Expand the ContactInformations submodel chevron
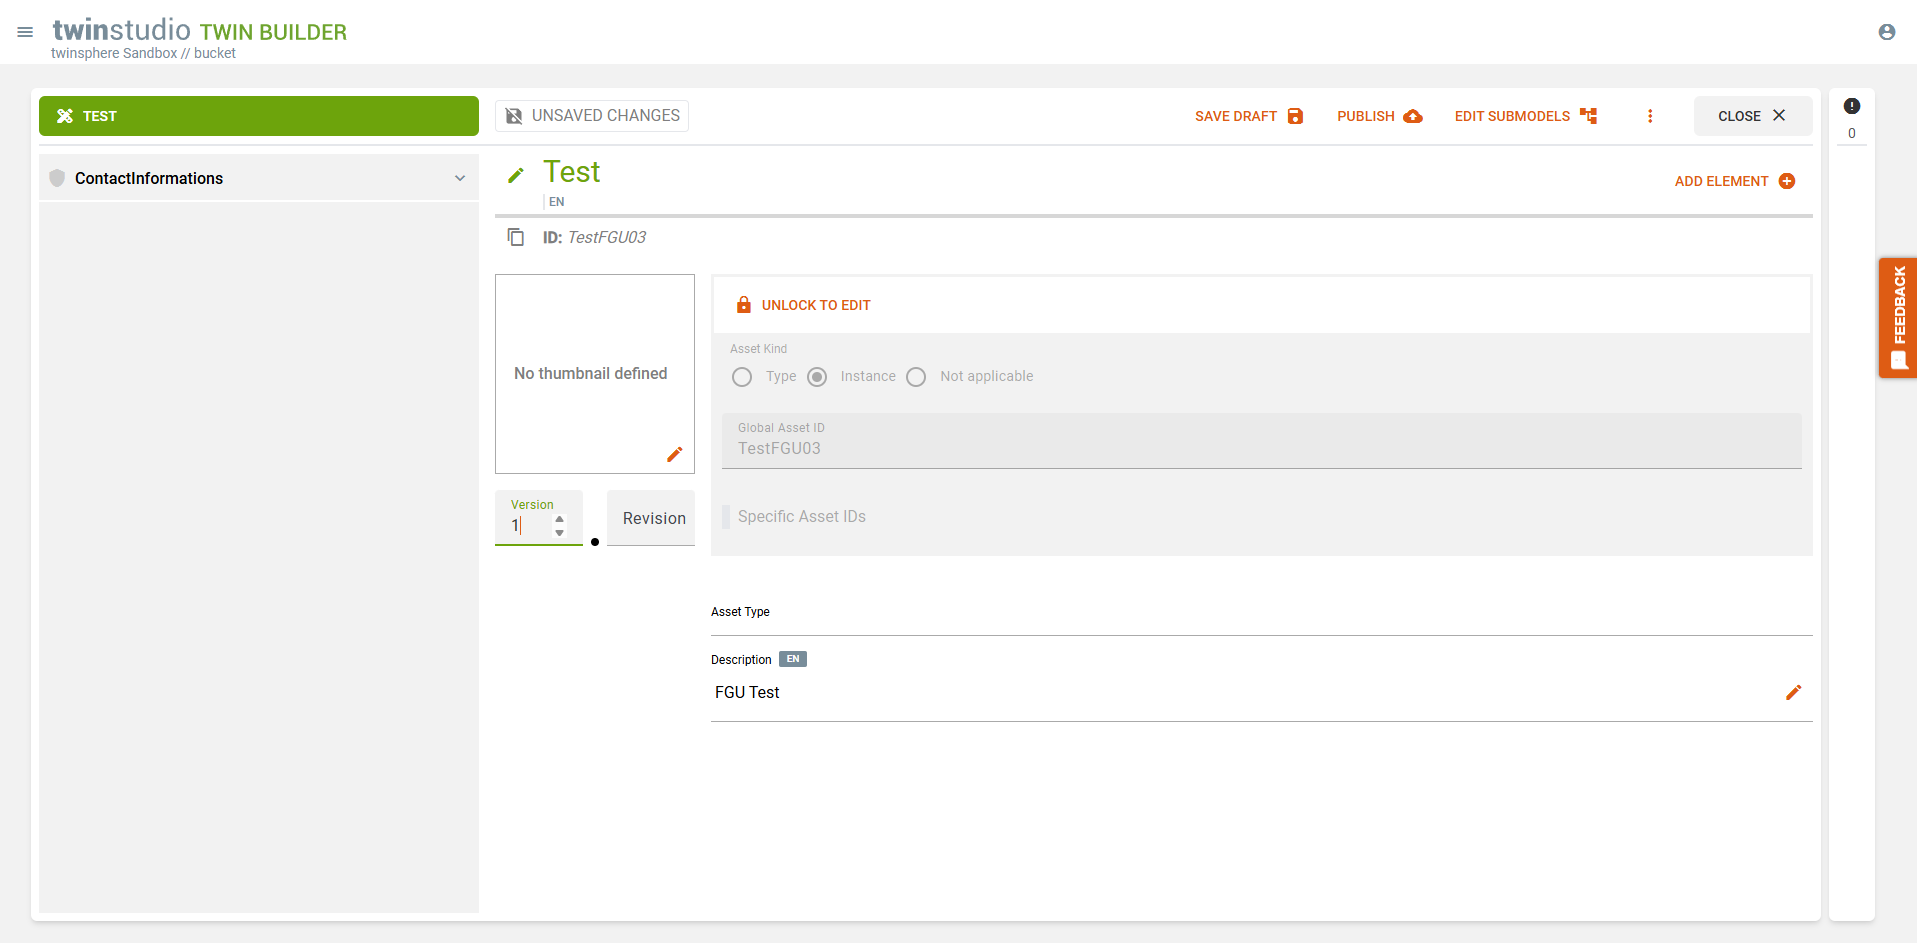 [460, 178]
